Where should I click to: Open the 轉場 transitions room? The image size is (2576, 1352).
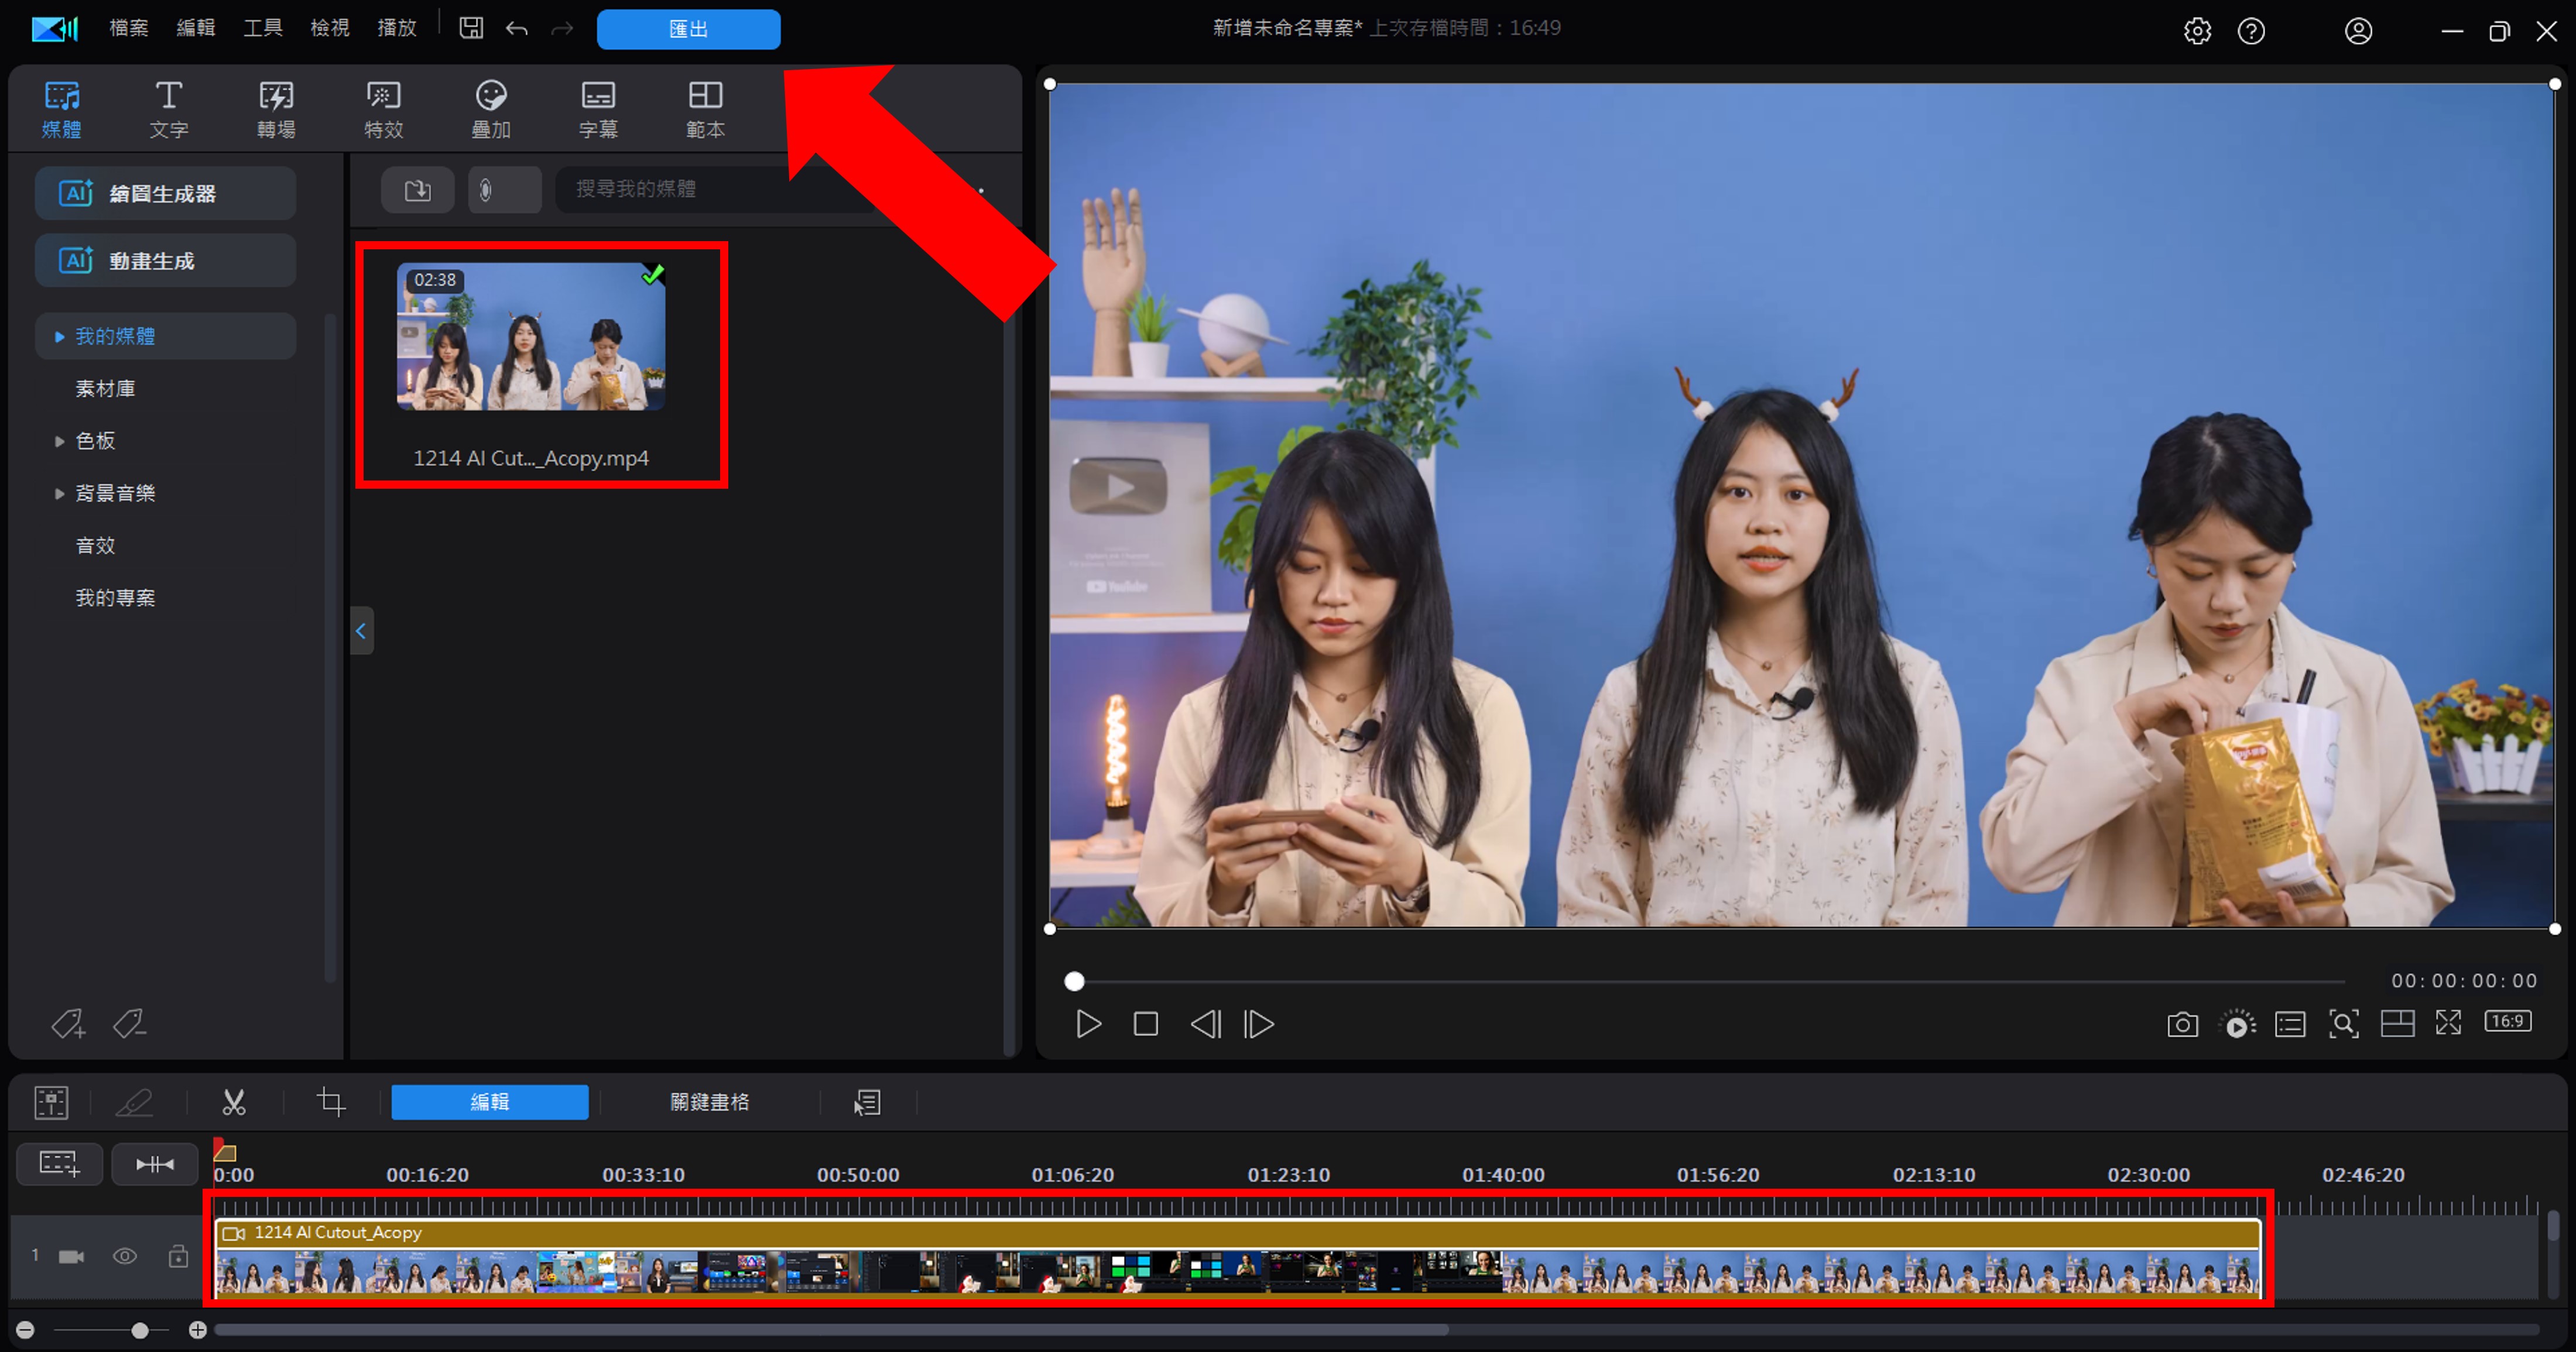click(276, 109)
